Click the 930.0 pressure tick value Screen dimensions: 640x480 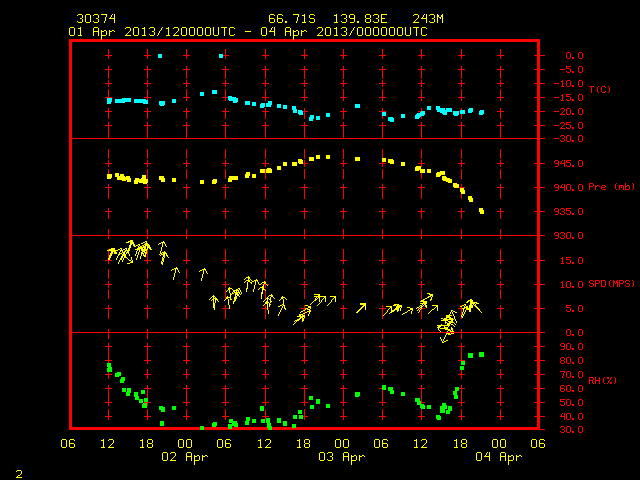coord(568,236)
